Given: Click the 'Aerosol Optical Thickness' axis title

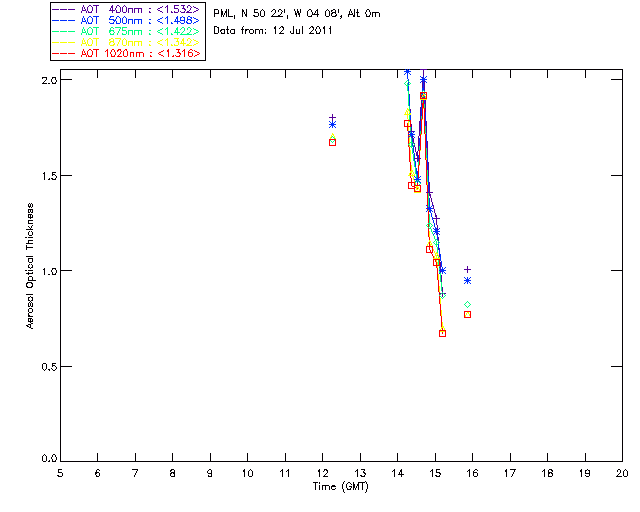Looking at the screenshot, I should pos(30,266).
